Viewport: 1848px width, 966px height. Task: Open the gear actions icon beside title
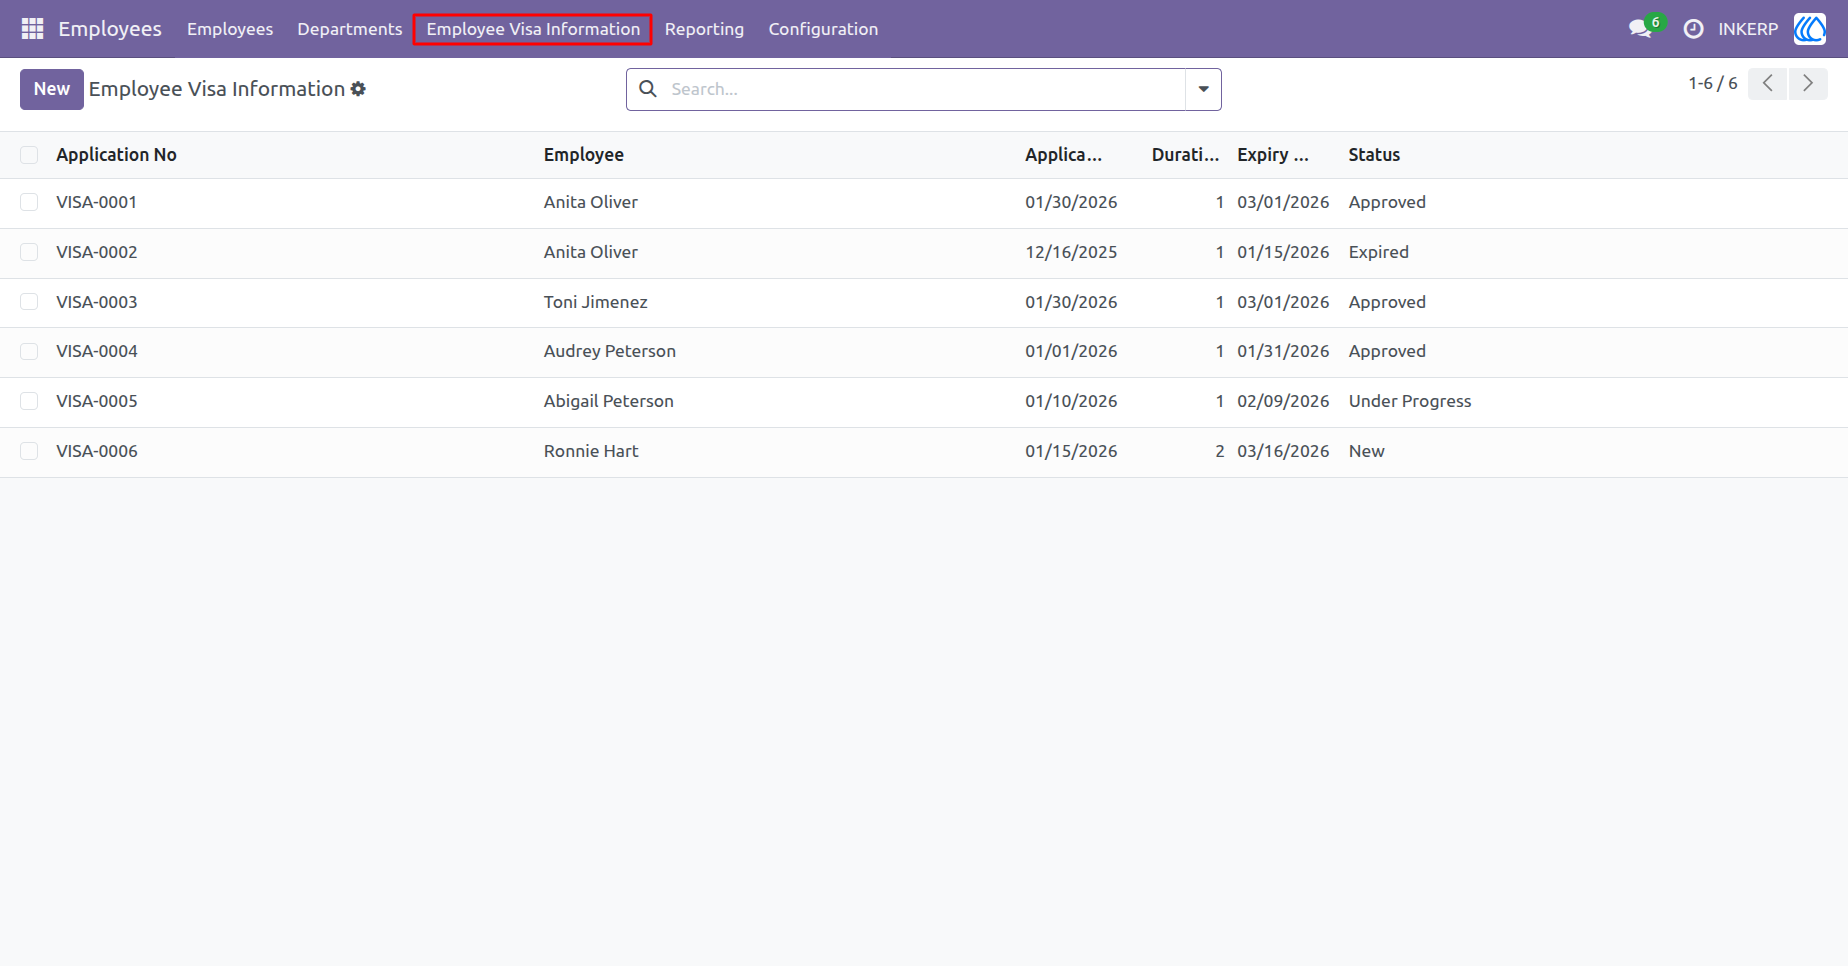coord(358,89)
